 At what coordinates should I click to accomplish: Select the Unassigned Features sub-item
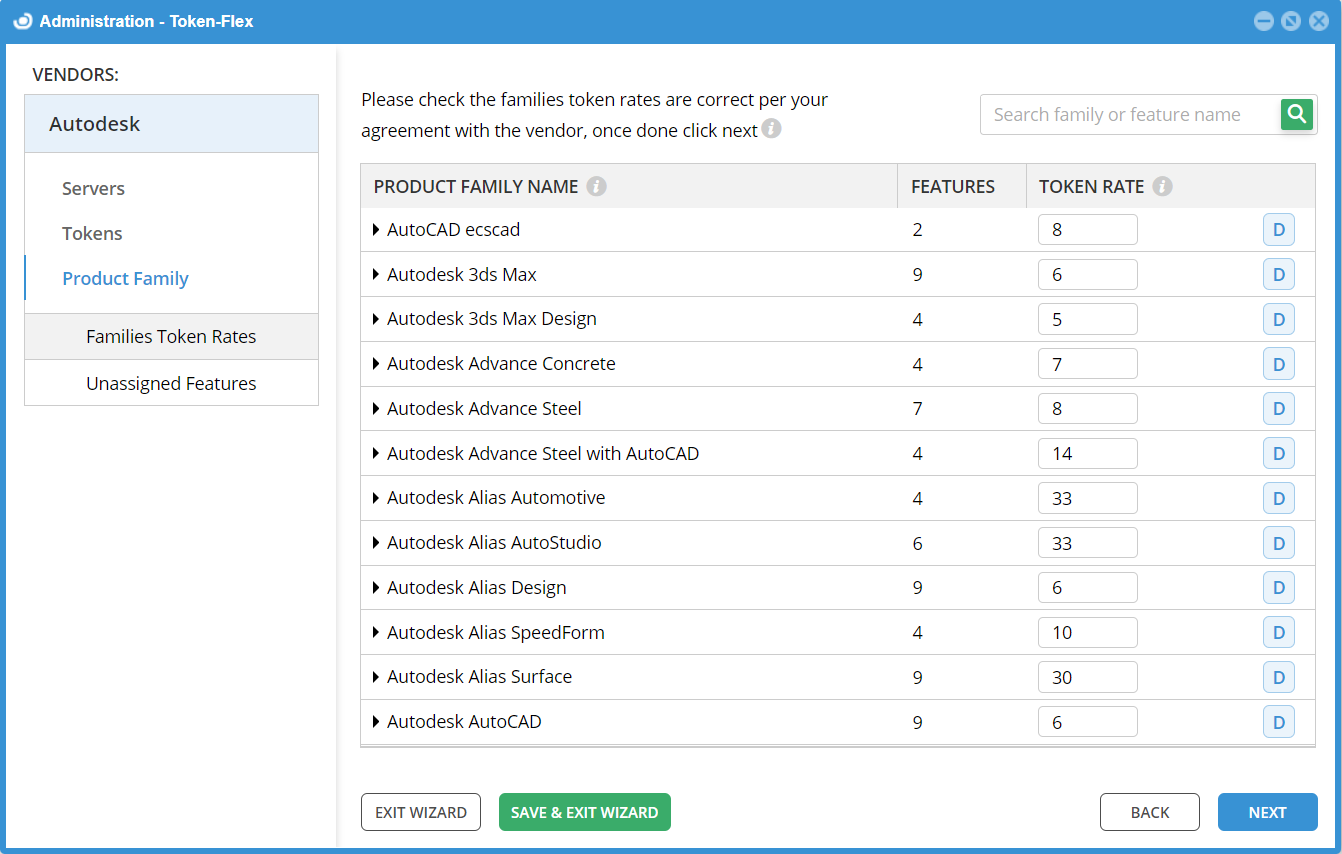pyautogui.click(x=171, y=384)
